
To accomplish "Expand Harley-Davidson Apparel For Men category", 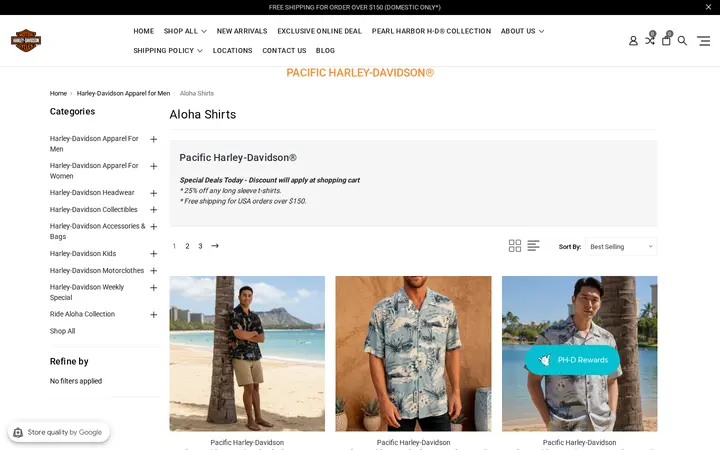I will click(x=153, y=139).
